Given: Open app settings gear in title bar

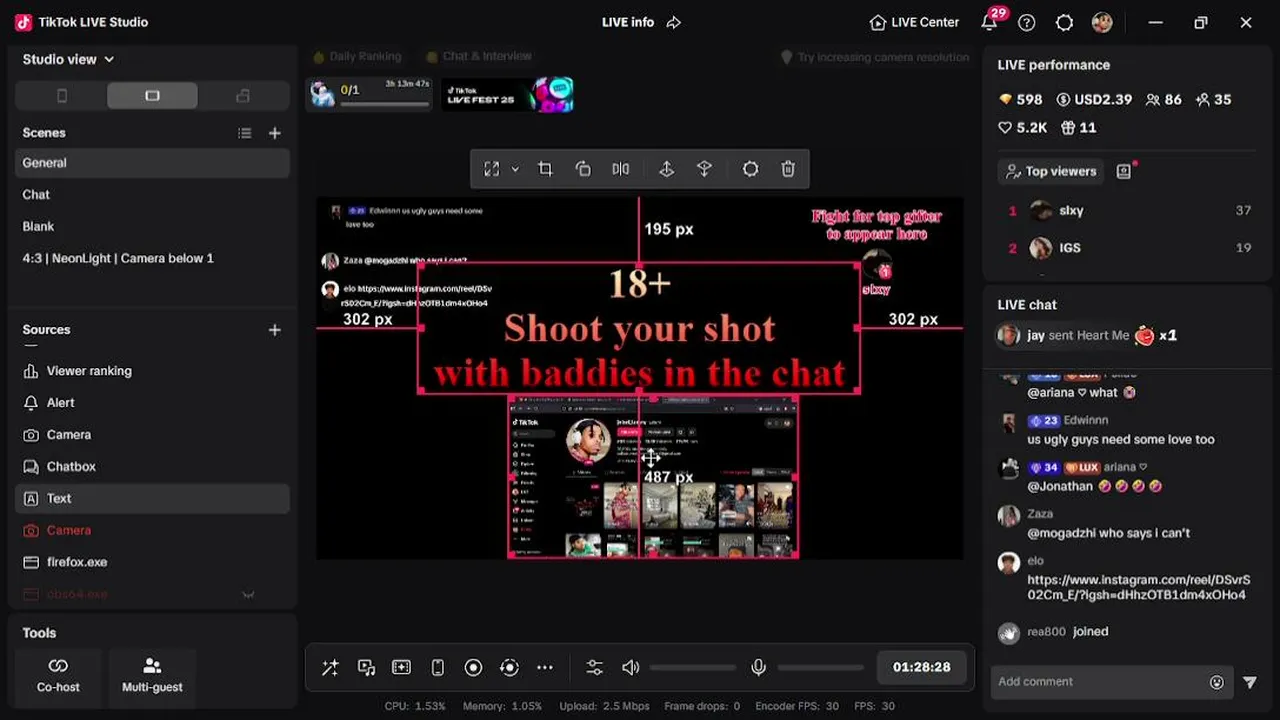Looking at the screenshot, I should coord(1064,22).
